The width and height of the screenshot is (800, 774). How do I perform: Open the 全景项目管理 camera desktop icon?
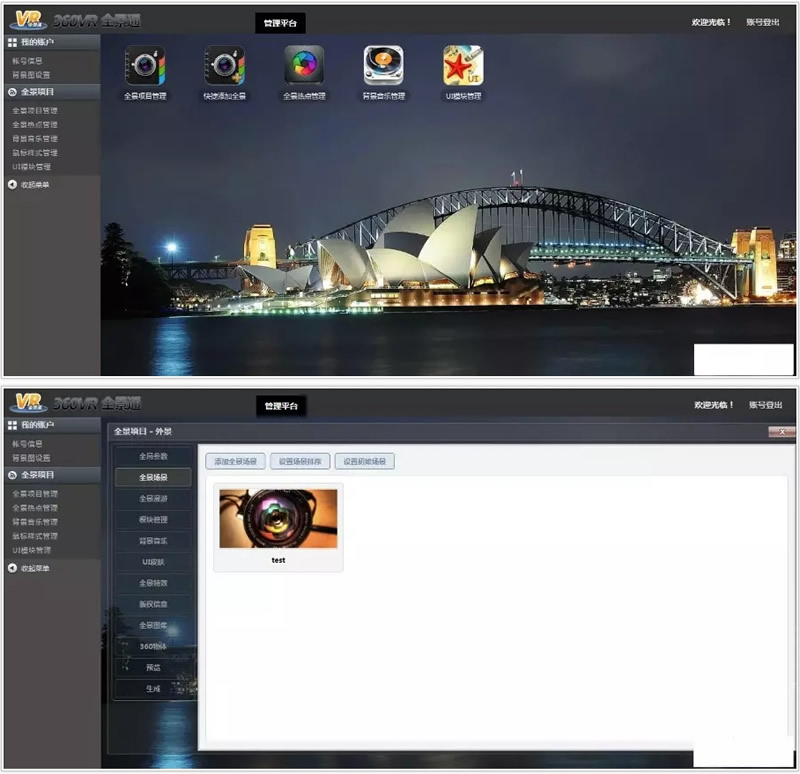(x=145, y=66)
